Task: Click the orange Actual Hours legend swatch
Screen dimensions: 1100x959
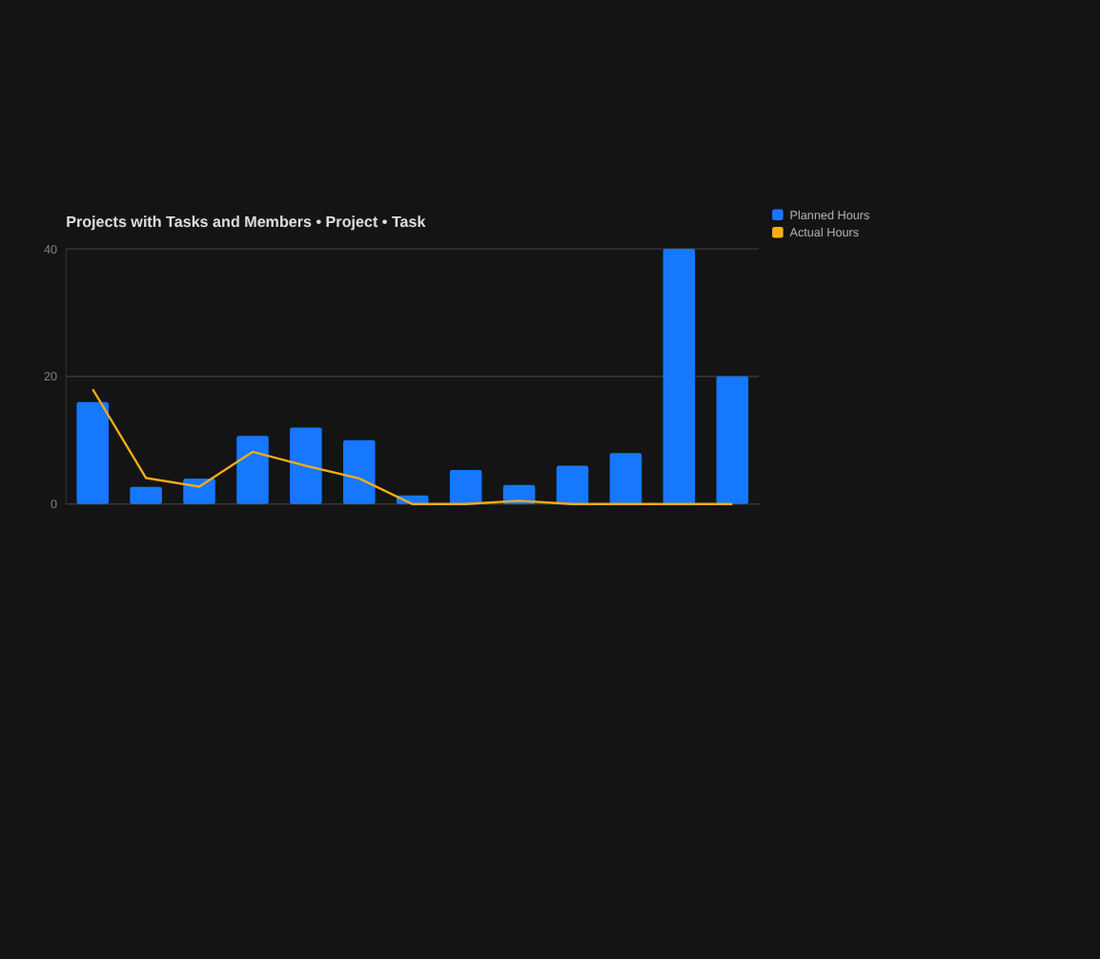Action: click(x=777, y=232)
